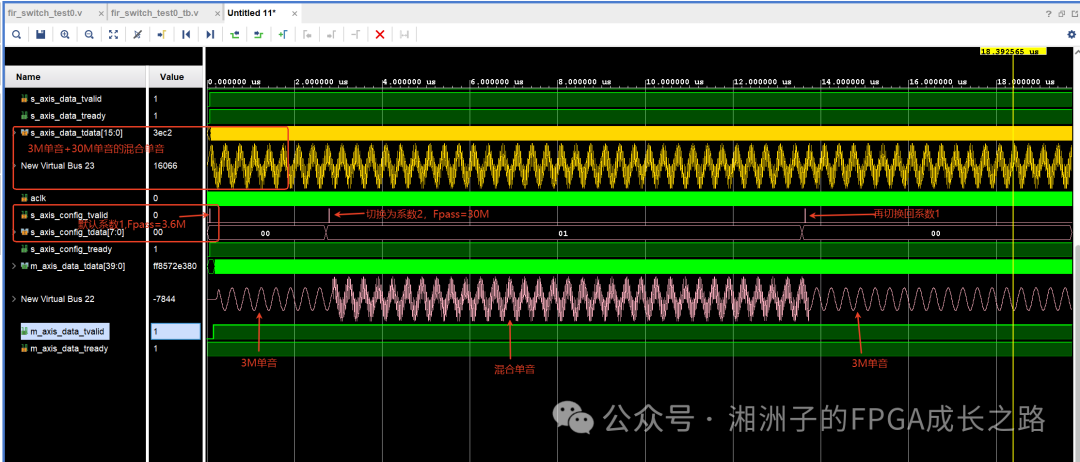Click value 16066

pyautogui.click(x=163, y=165)
